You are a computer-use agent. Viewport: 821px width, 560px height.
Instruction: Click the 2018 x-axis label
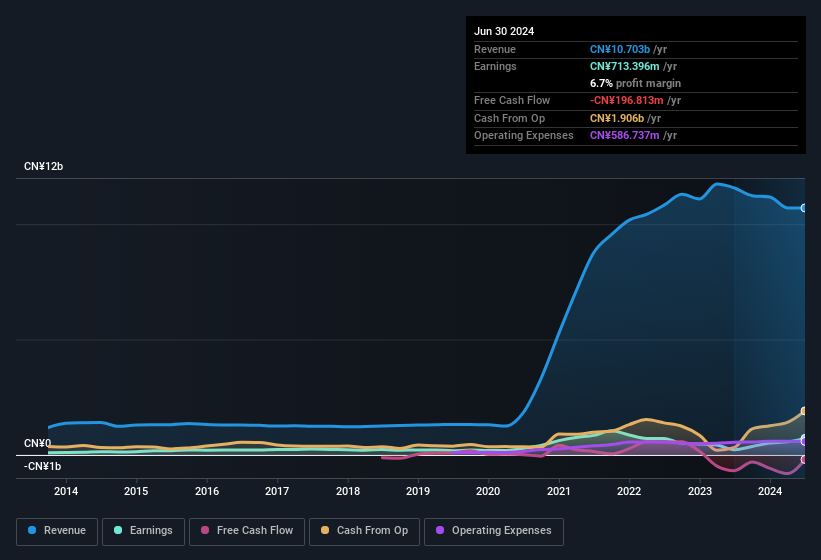(348, 491)
